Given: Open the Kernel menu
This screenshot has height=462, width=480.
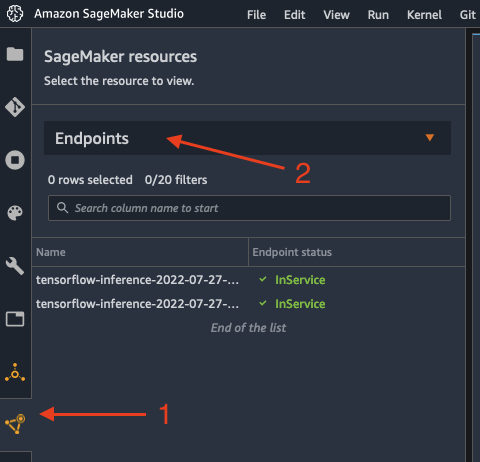Looking at the screenshot, I should pyautogui.click(x=424, y=15).
